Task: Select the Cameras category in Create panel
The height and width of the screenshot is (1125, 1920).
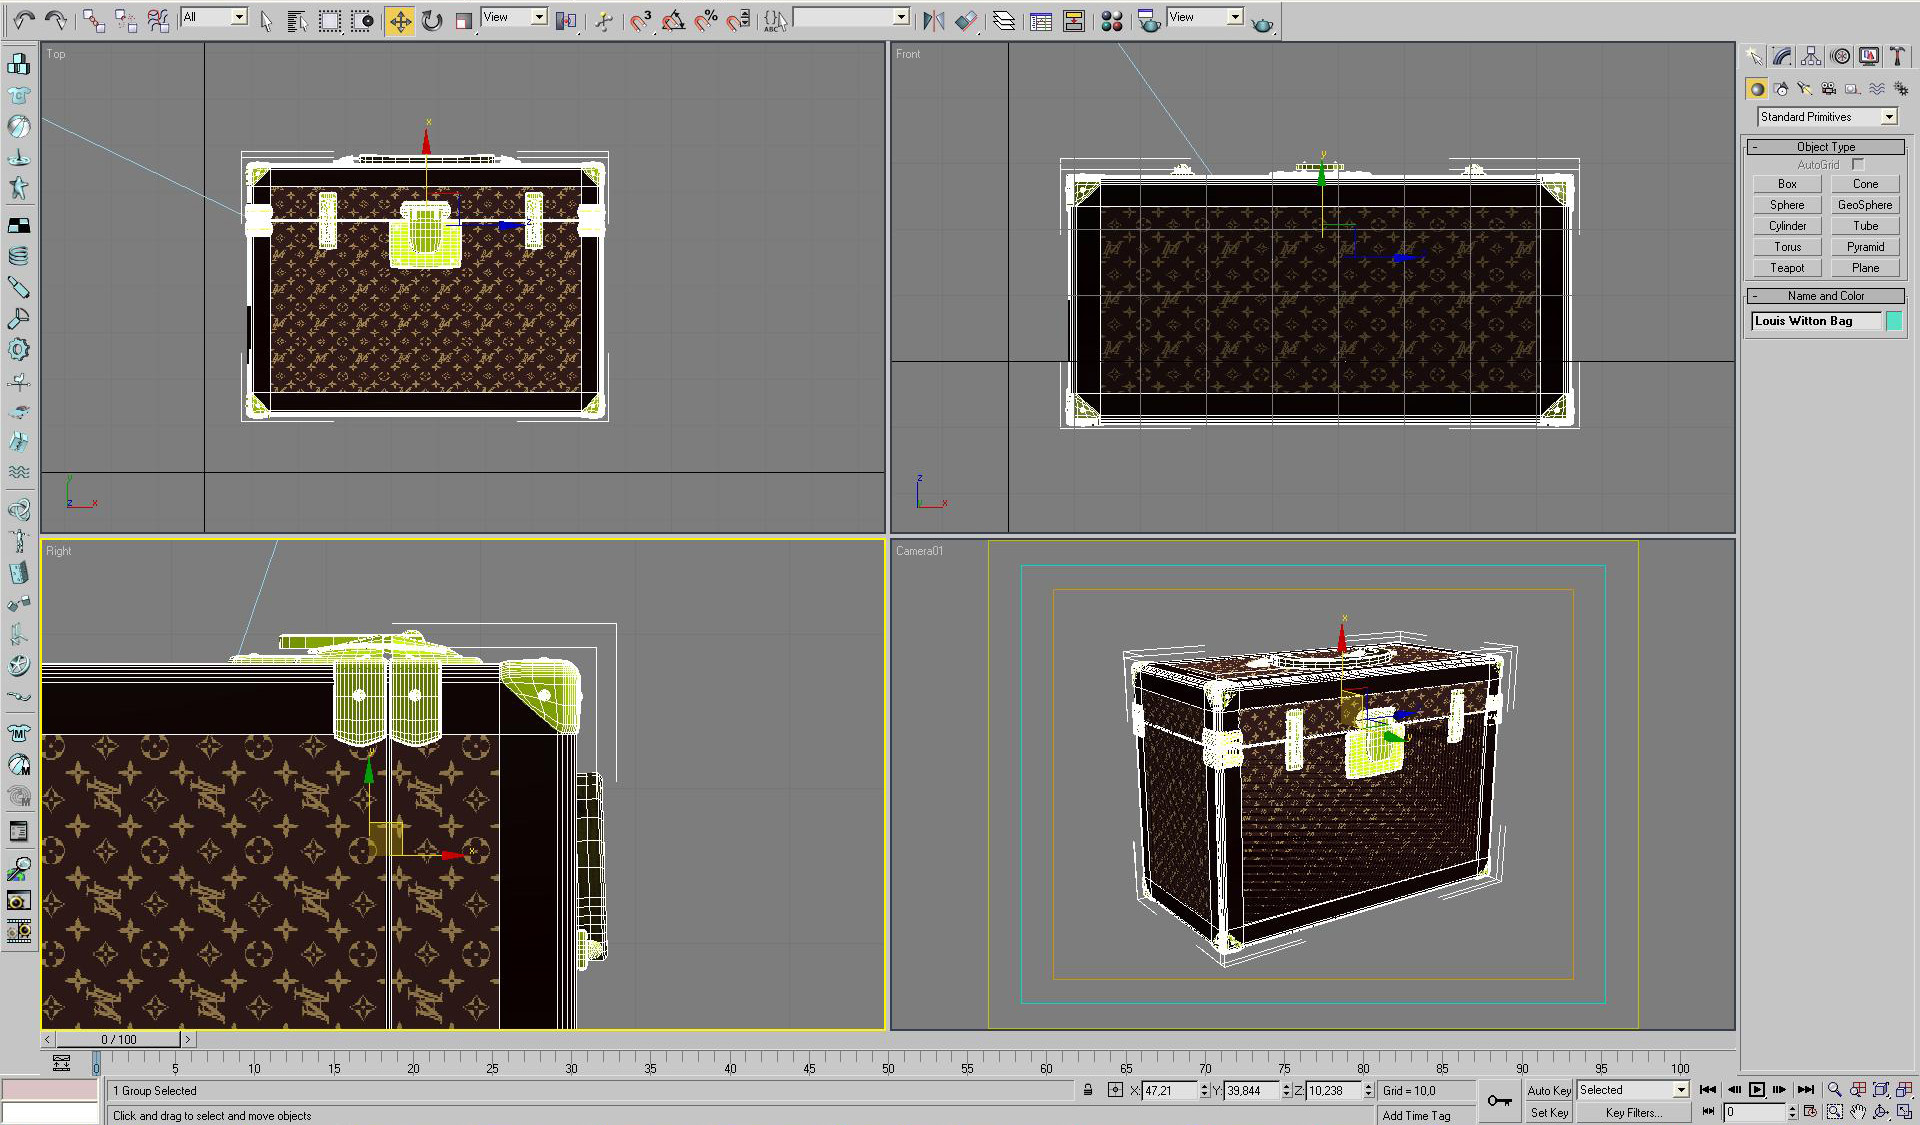Action: 1828,89
